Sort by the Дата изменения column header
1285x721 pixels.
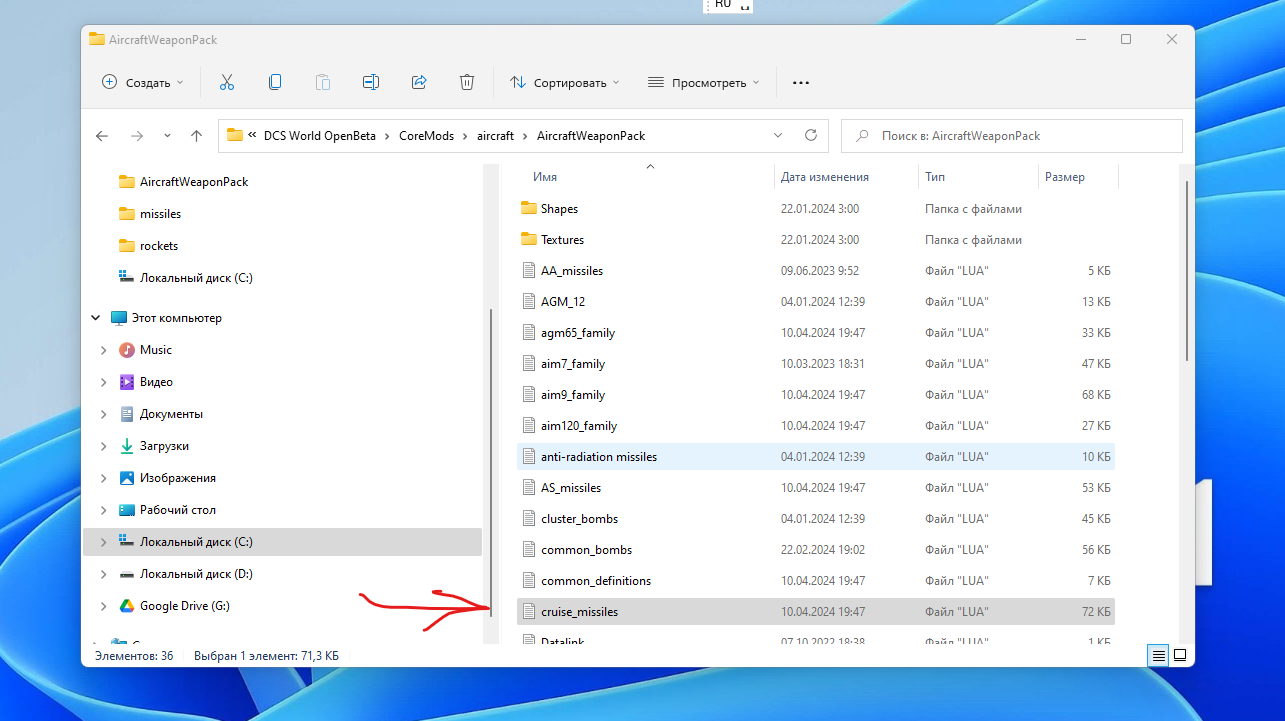825,177
